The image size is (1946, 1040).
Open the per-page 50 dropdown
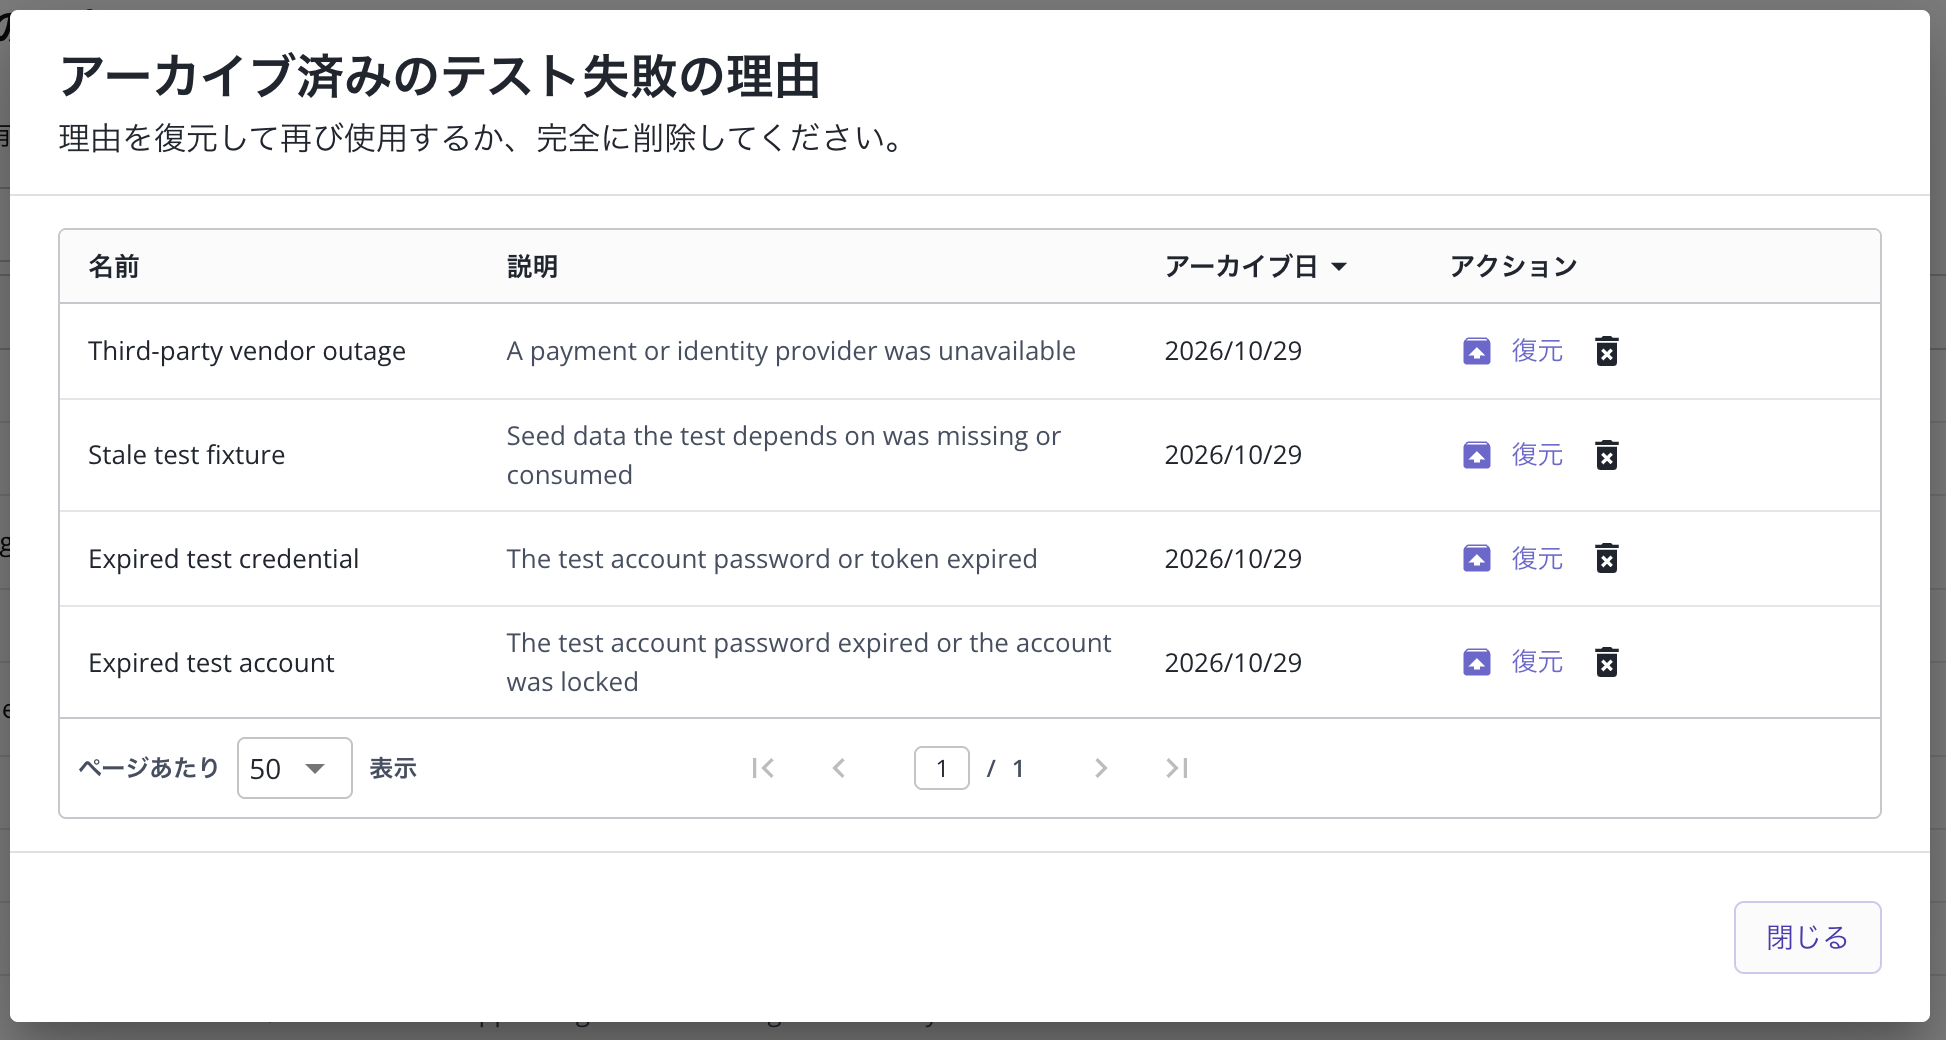[x=294, y=768]
